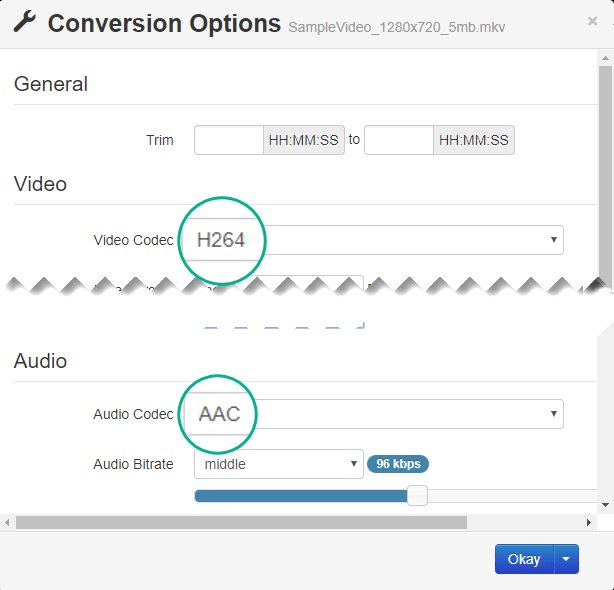Click the first HH:MM:SS label after Trim

coord(303,140)
